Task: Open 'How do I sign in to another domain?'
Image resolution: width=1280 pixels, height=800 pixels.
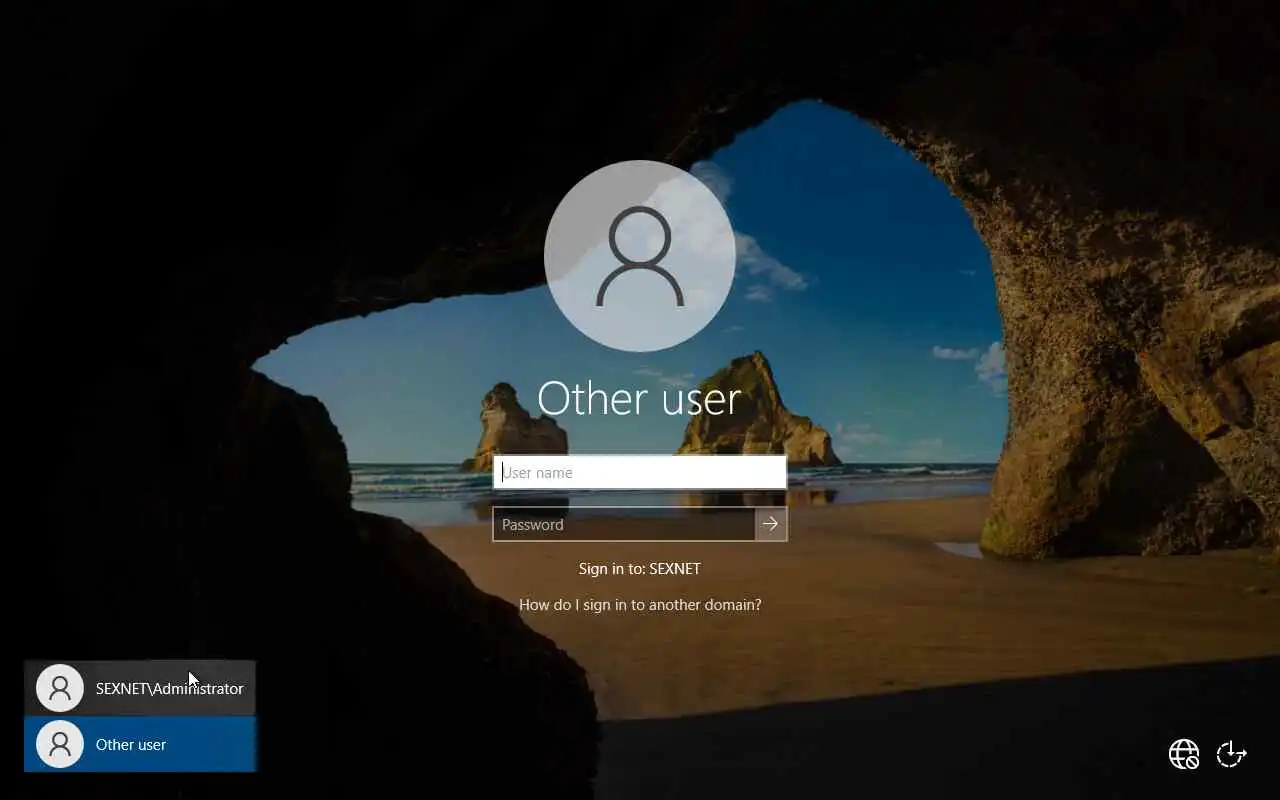Action: pyautogui.click(x=640, y=604)
